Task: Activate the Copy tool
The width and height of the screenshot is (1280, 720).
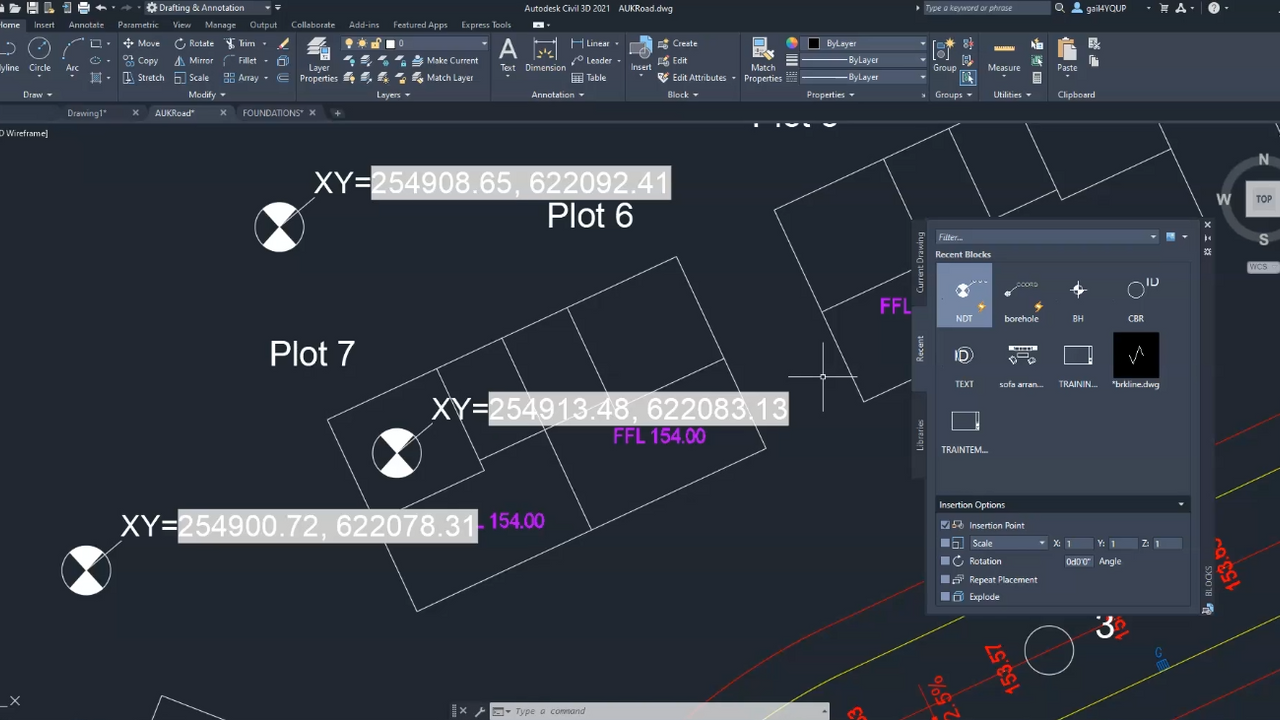Action: (x=140, y=60)
